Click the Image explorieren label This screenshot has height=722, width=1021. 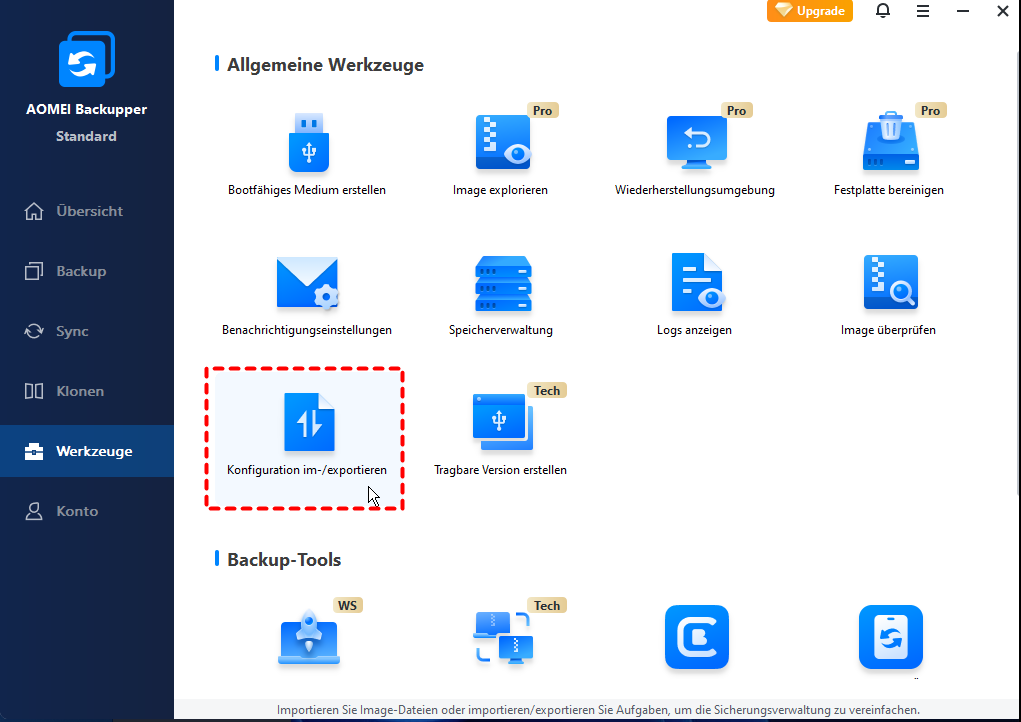(500, 190)
